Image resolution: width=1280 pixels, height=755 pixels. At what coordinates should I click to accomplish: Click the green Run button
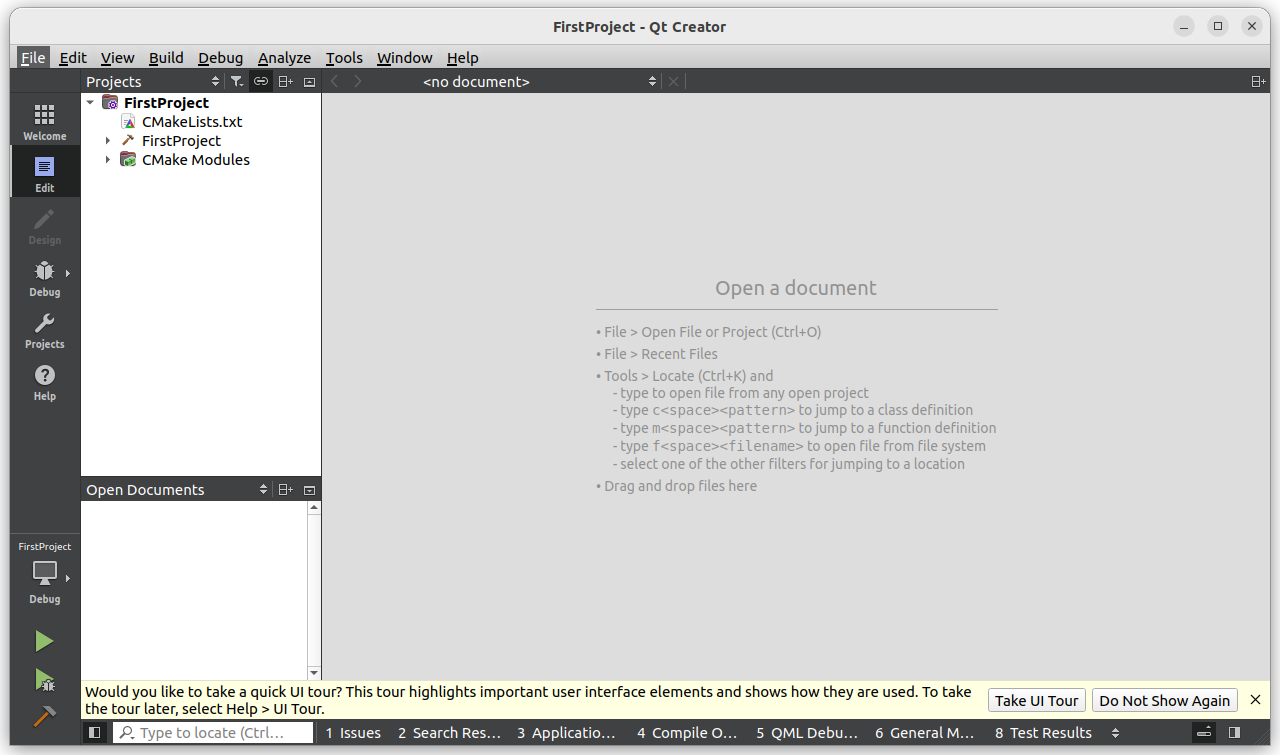[x=44, y=641]
